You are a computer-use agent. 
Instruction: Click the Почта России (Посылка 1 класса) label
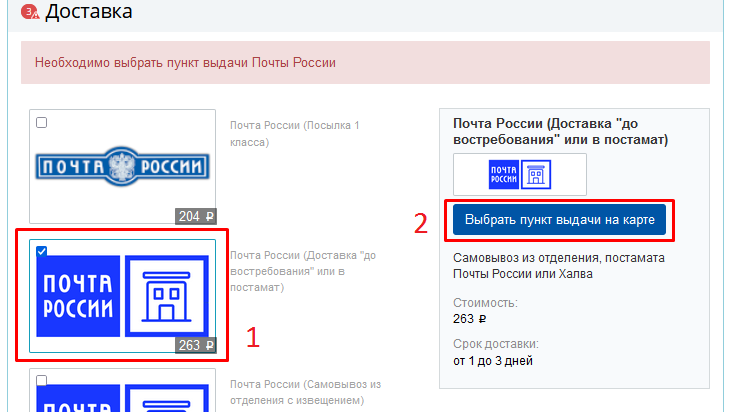coord(295,134)
